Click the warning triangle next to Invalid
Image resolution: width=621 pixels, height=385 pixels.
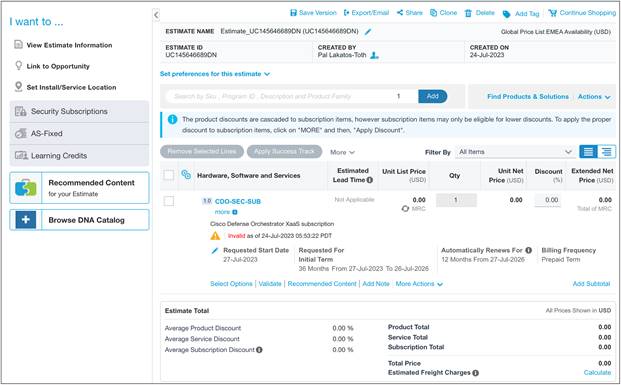click(x=215, y=236)
